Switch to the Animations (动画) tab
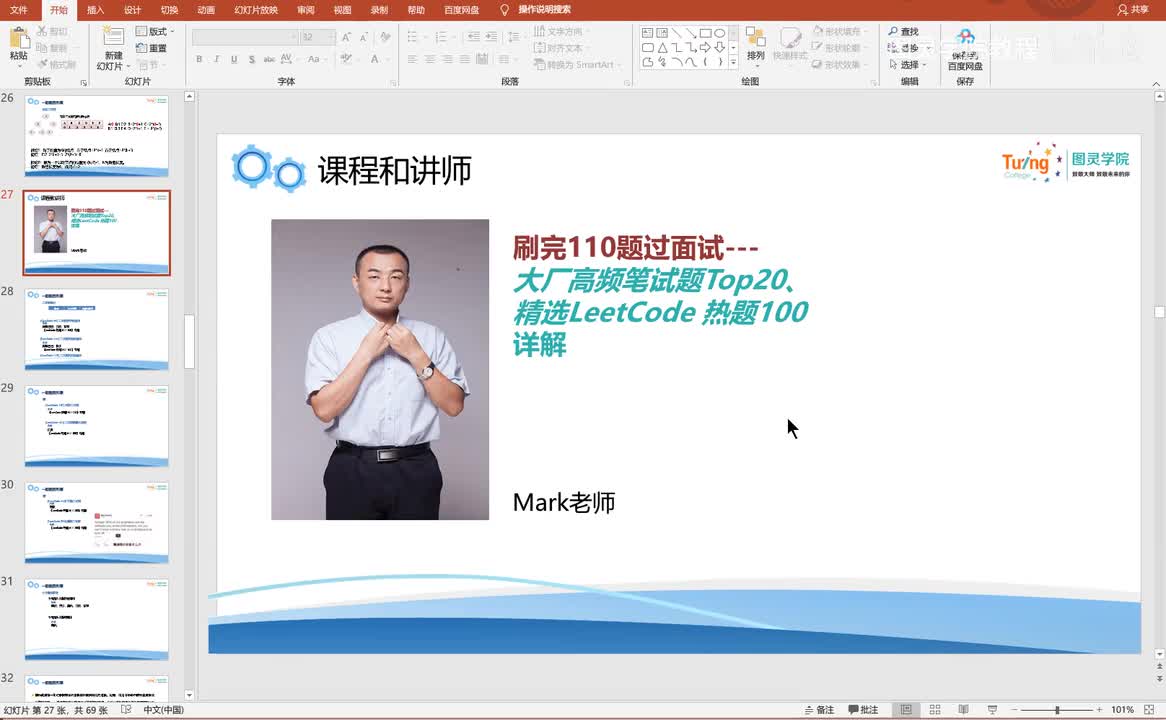1166x720 pixels. [x=206, y=10]
